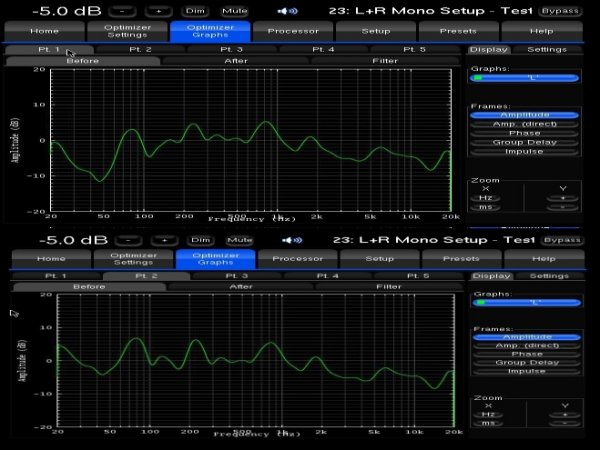
Task: Show the After graph in upper window
Action: click(235, 61)
